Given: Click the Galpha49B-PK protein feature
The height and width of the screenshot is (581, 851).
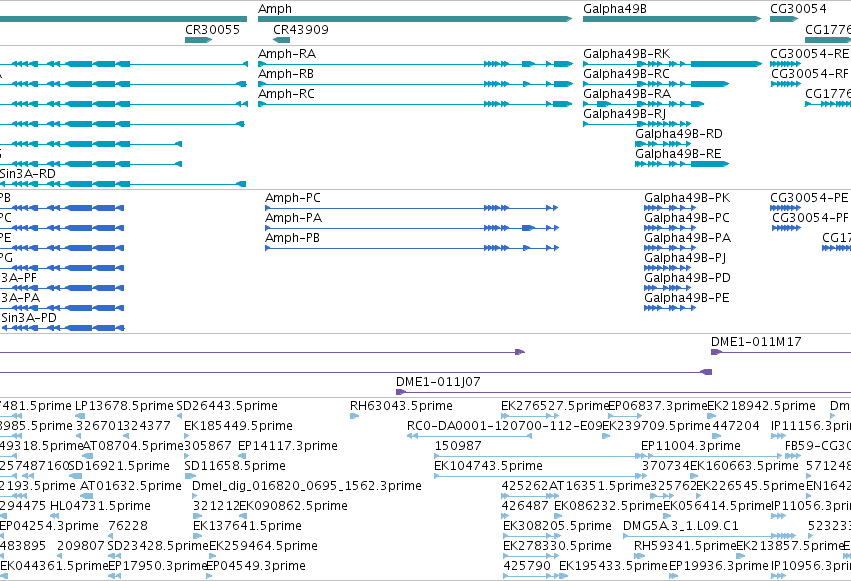Looking at the screenshot, I should 670,208.
